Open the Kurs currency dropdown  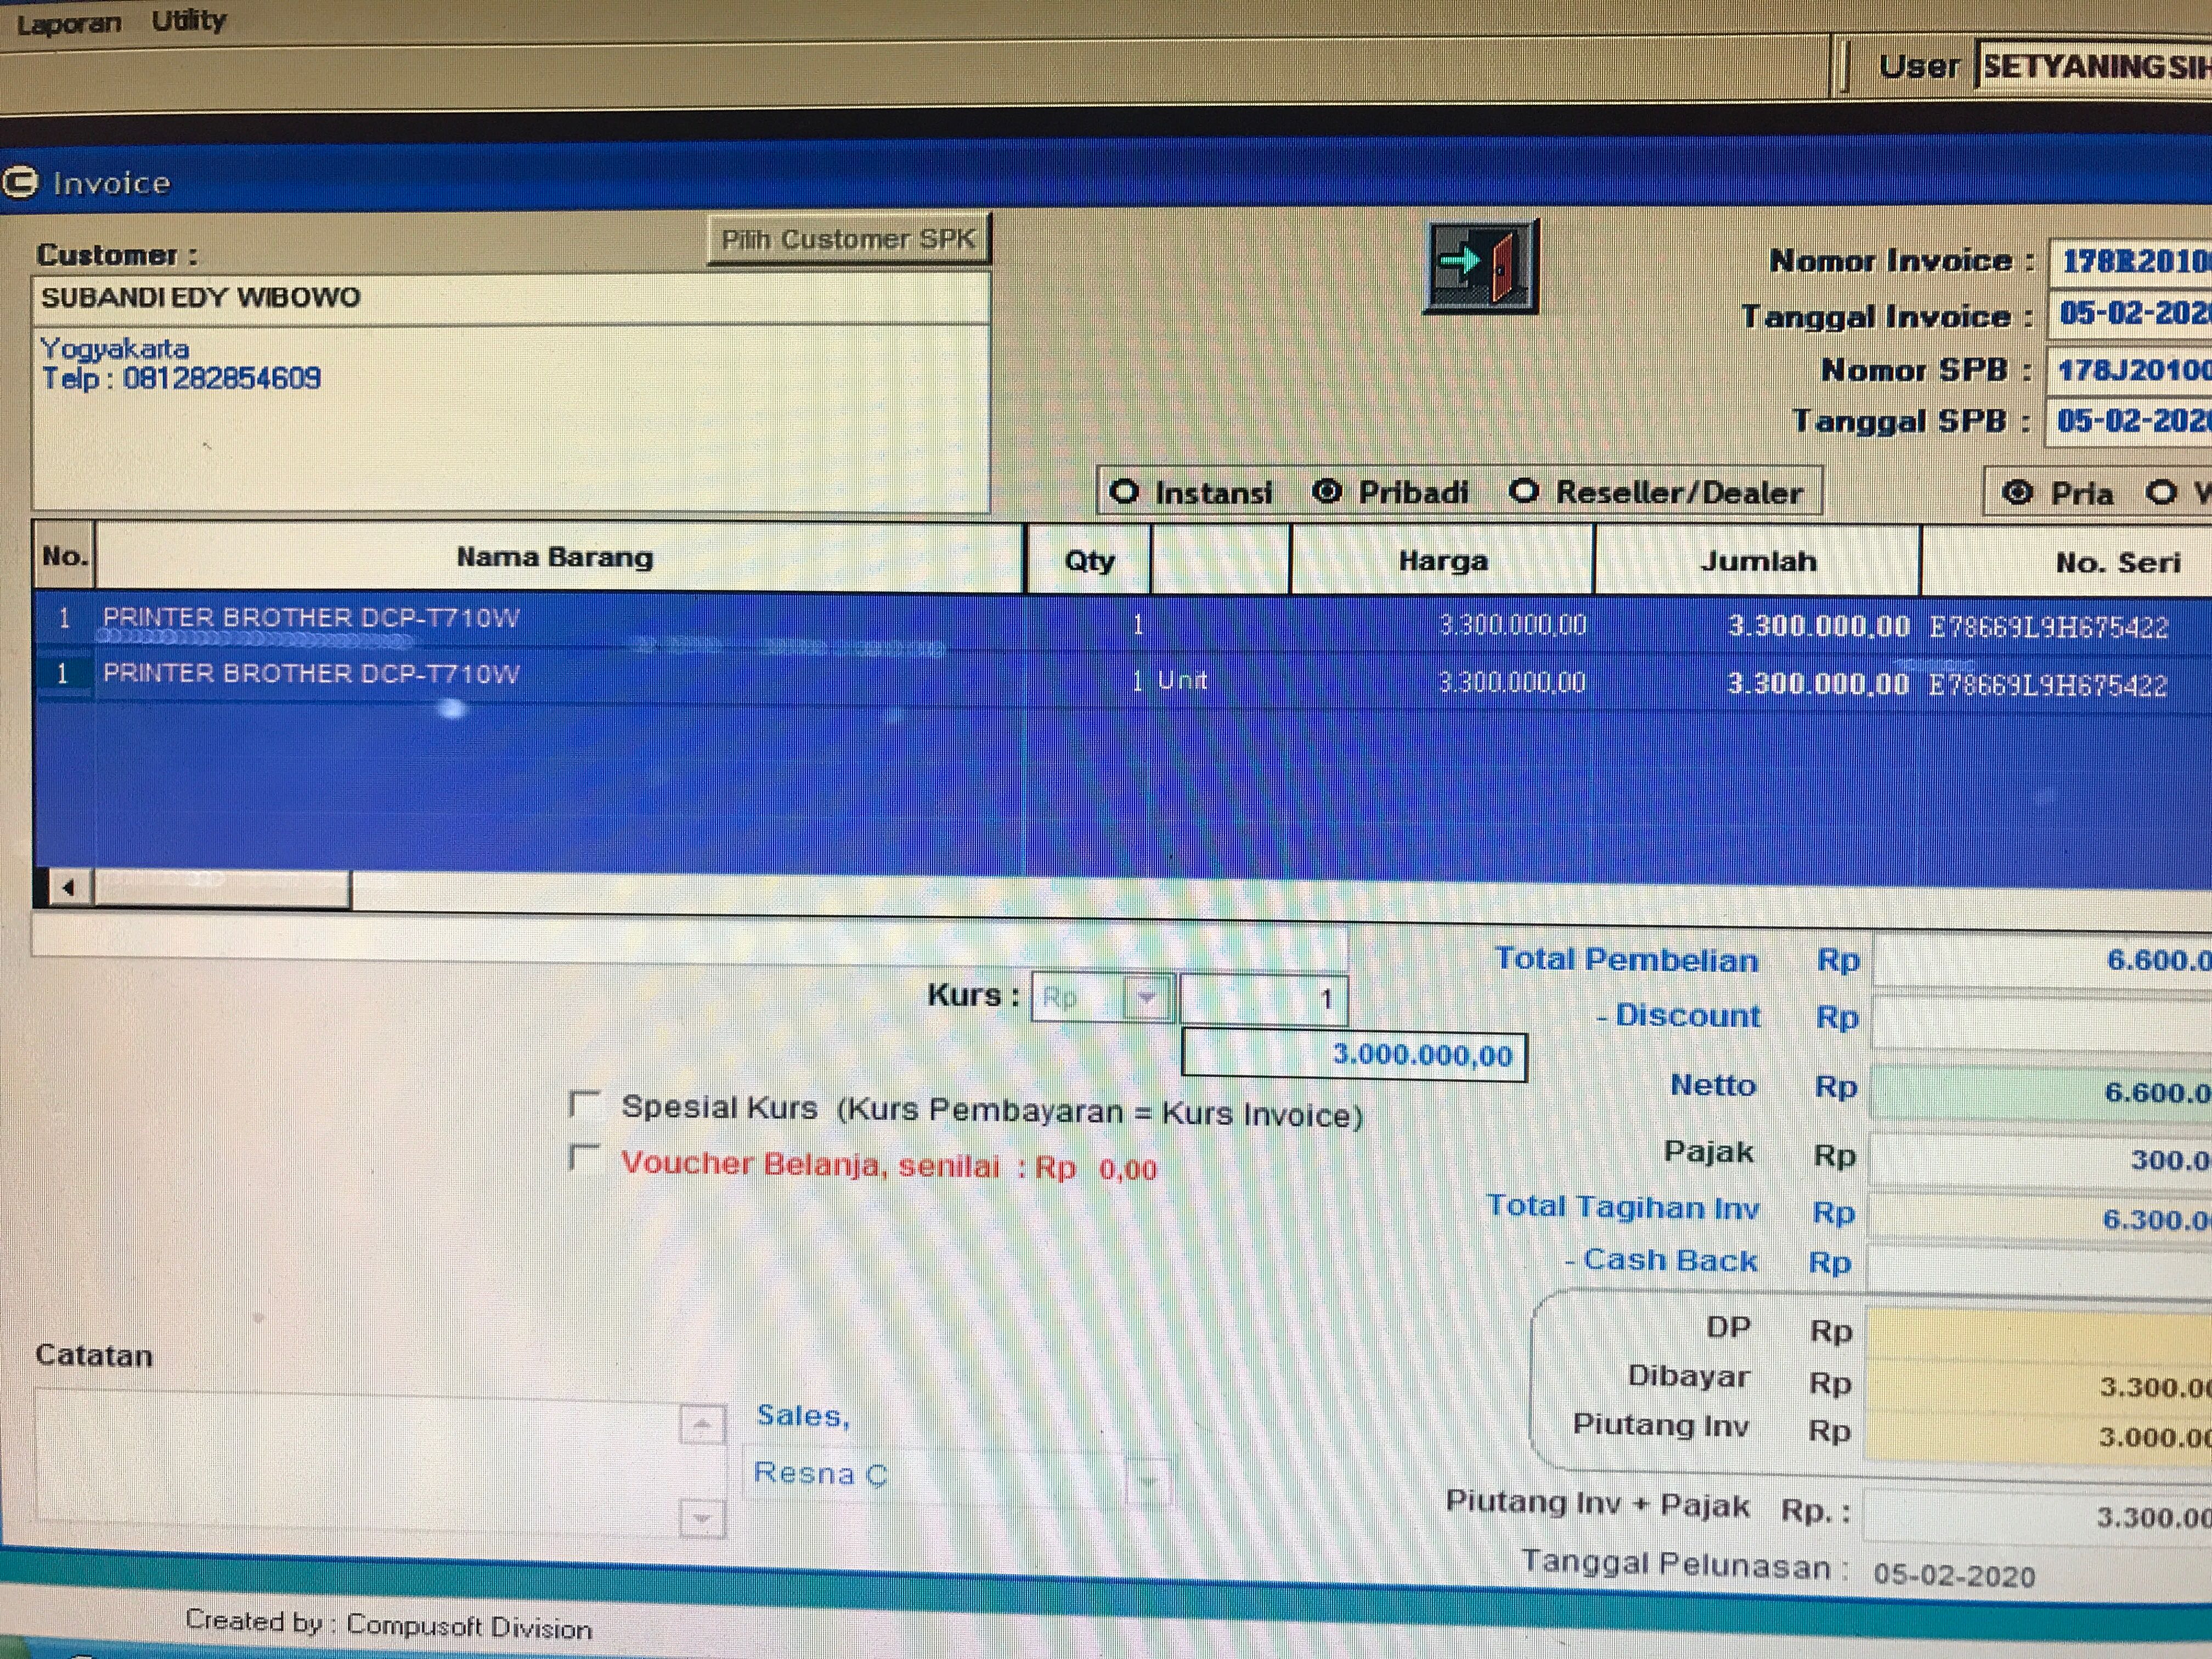click(x=1147, y=997)
